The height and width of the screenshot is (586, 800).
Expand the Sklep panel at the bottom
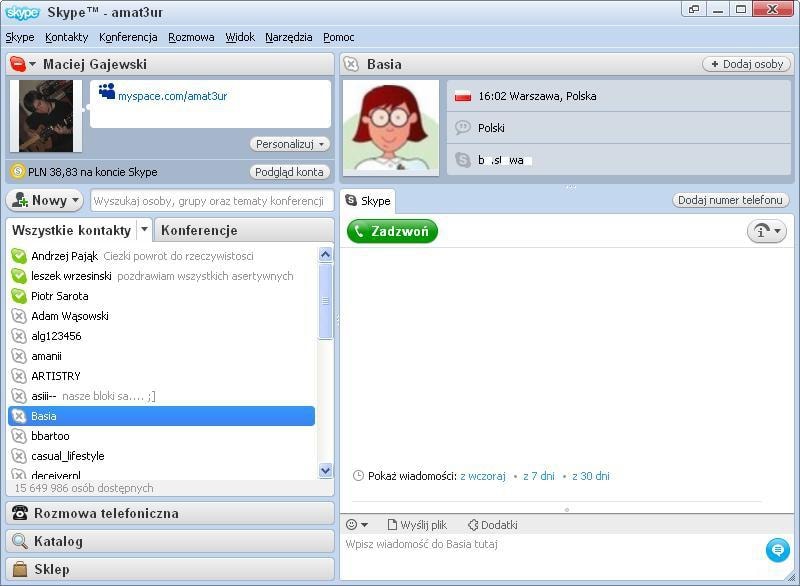pos(170,568)
